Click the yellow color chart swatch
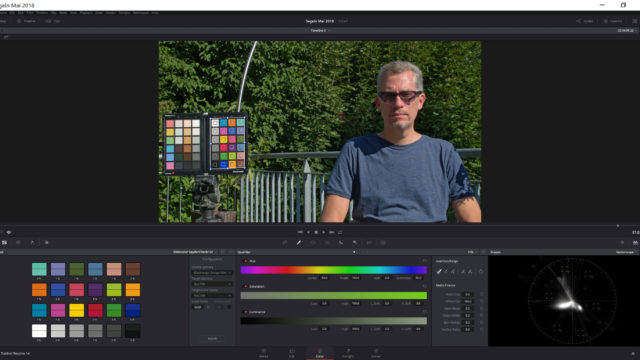 click(x=76, y=310)
